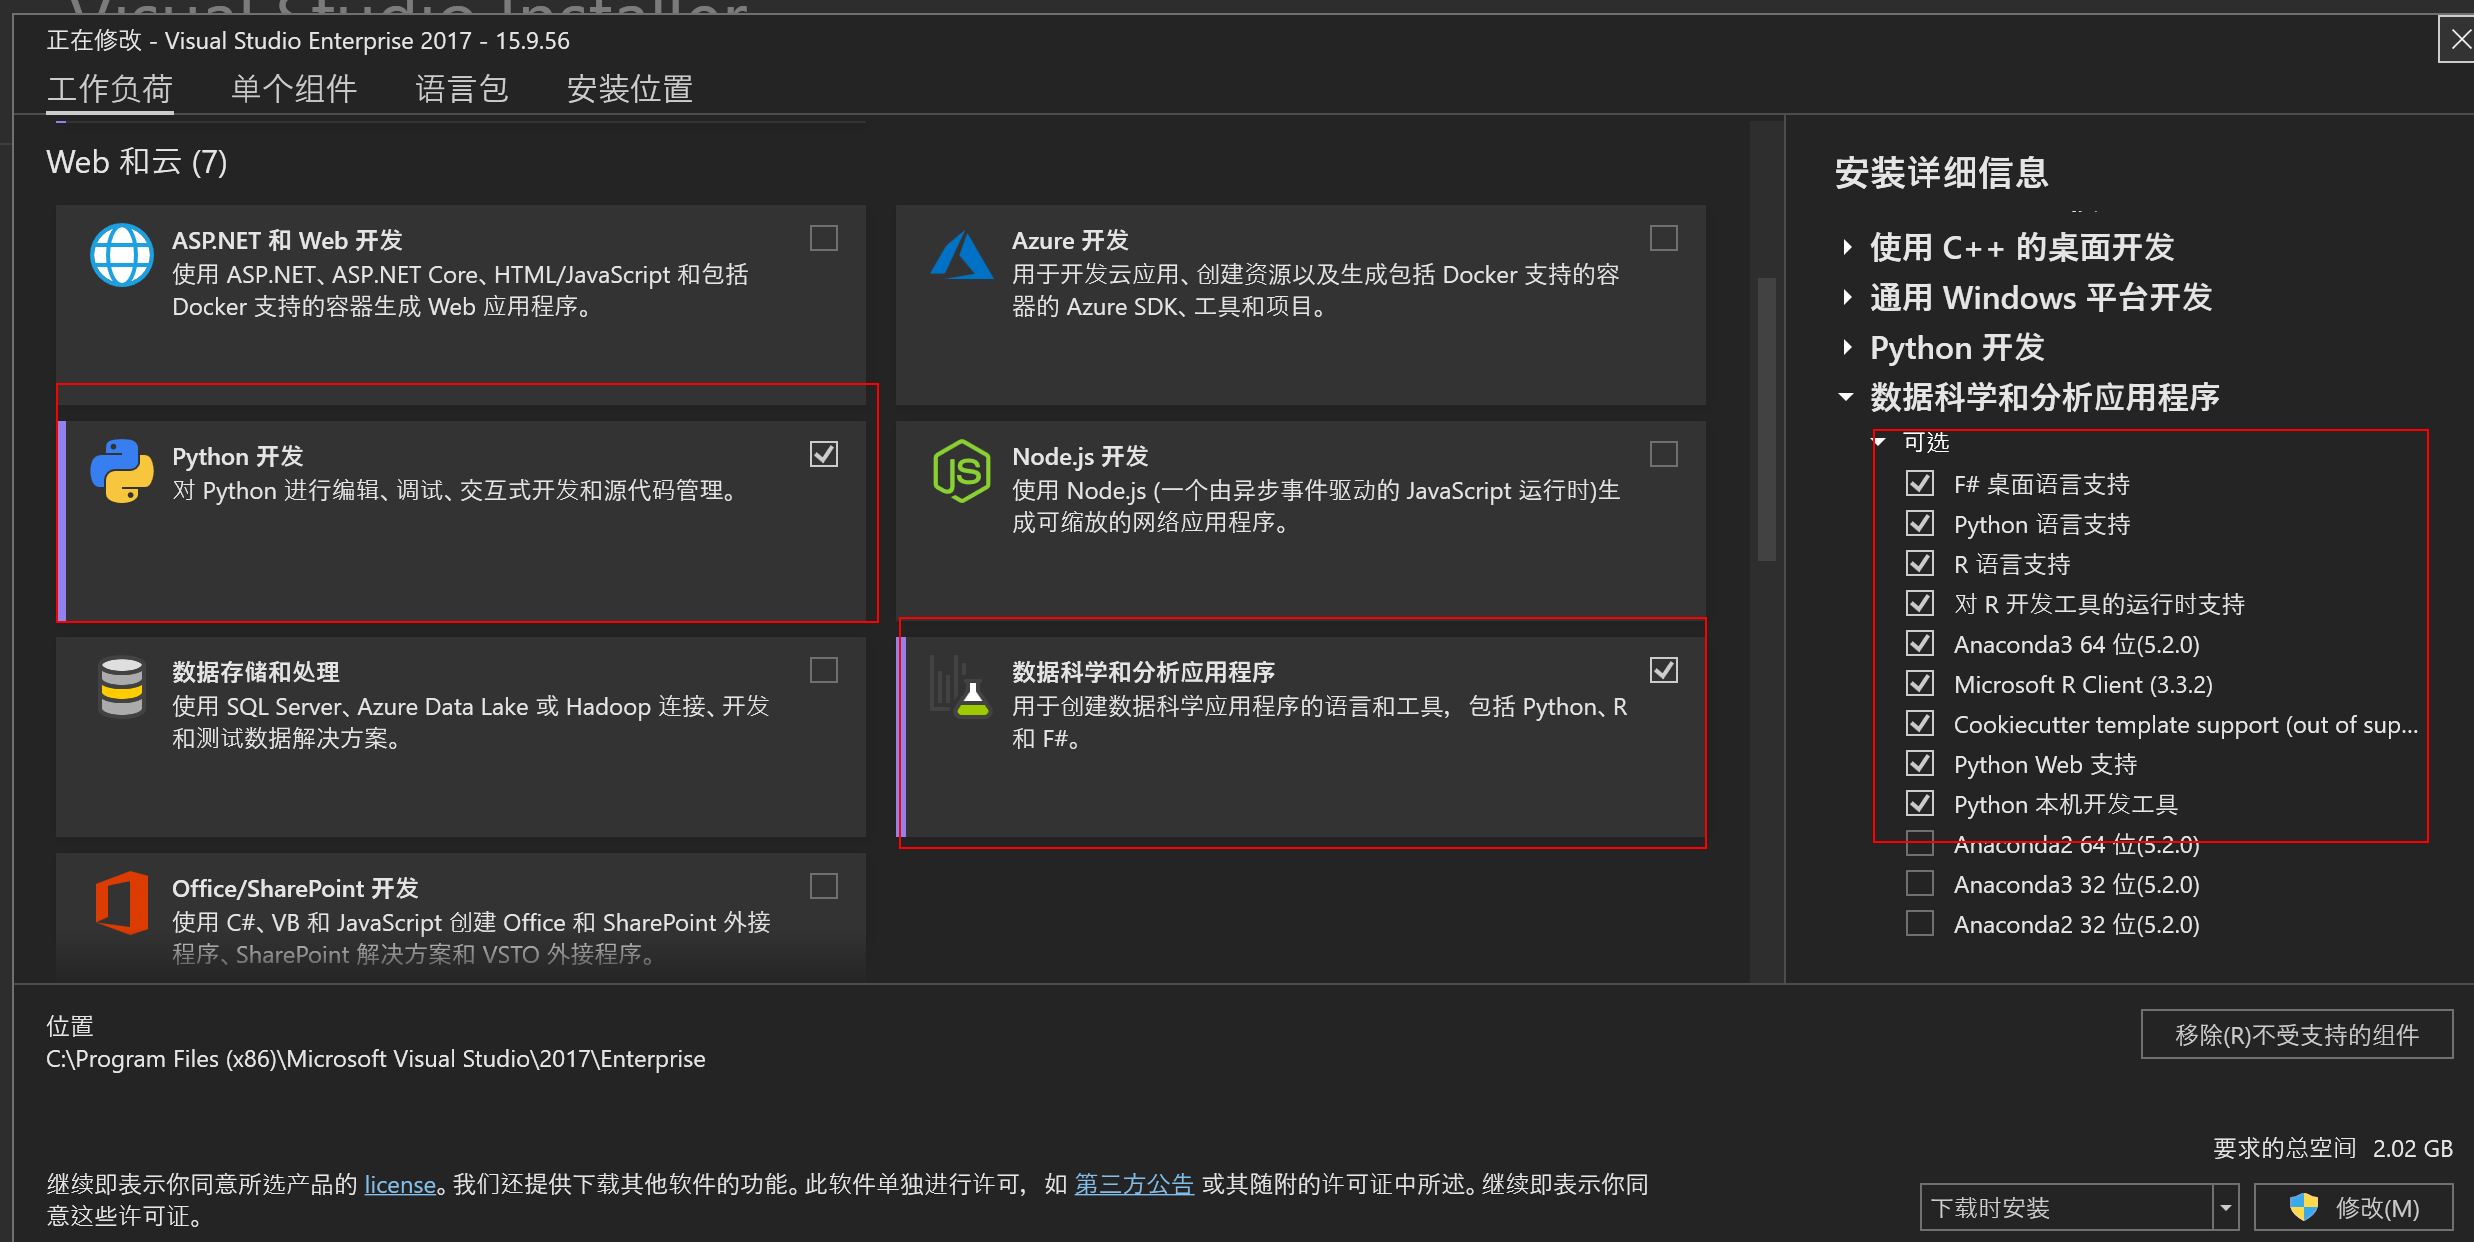
Task: Uncheck 对 R 开发工具的运行时支持
Action: tap(1920, 604)
